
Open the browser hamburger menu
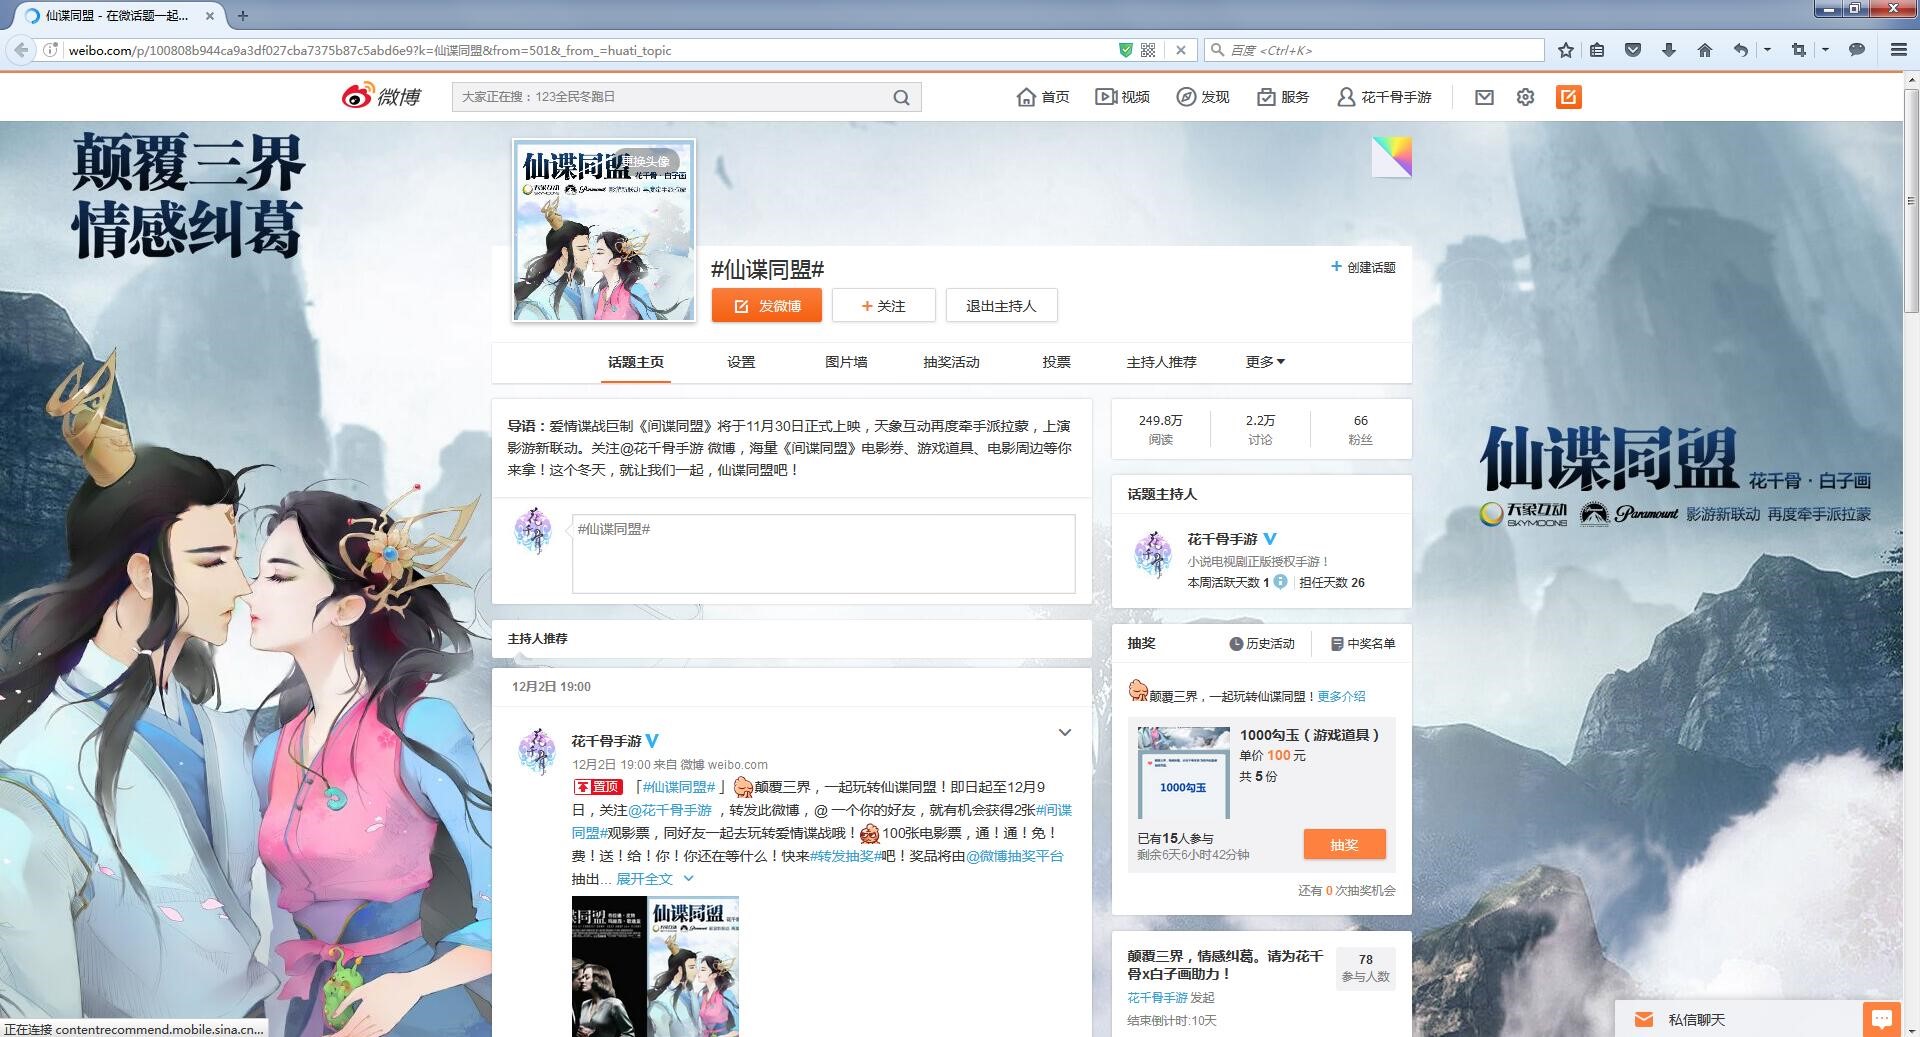point(1899,50)
